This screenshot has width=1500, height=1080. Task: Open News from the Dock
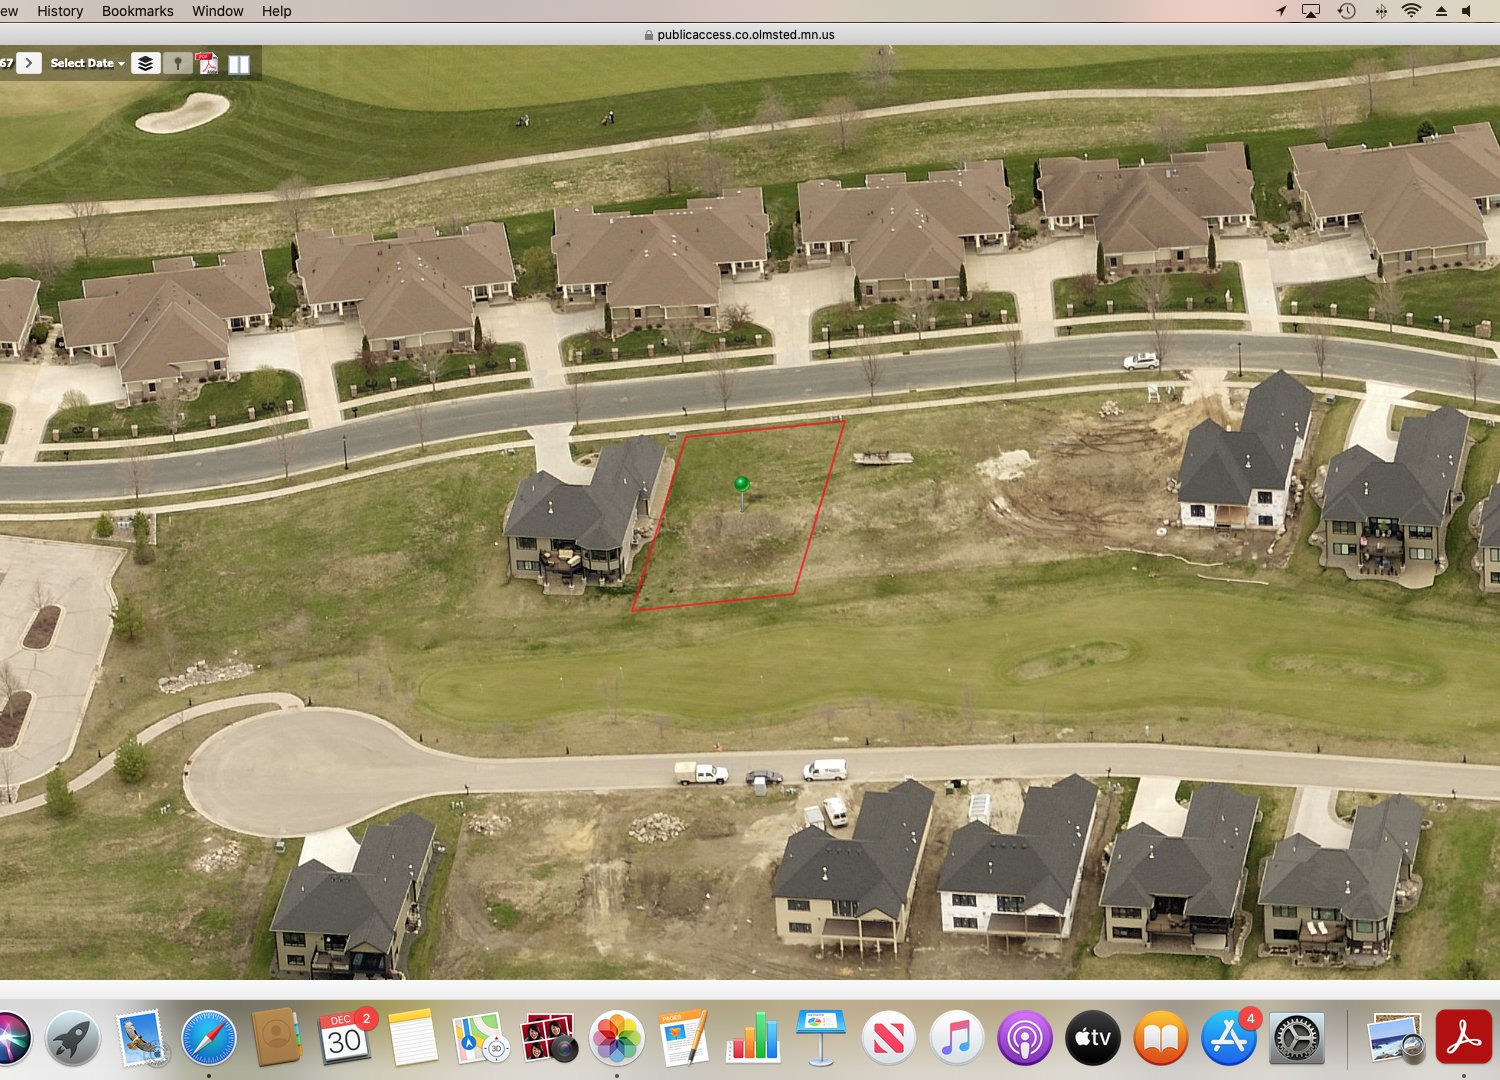click(889, 1038)
